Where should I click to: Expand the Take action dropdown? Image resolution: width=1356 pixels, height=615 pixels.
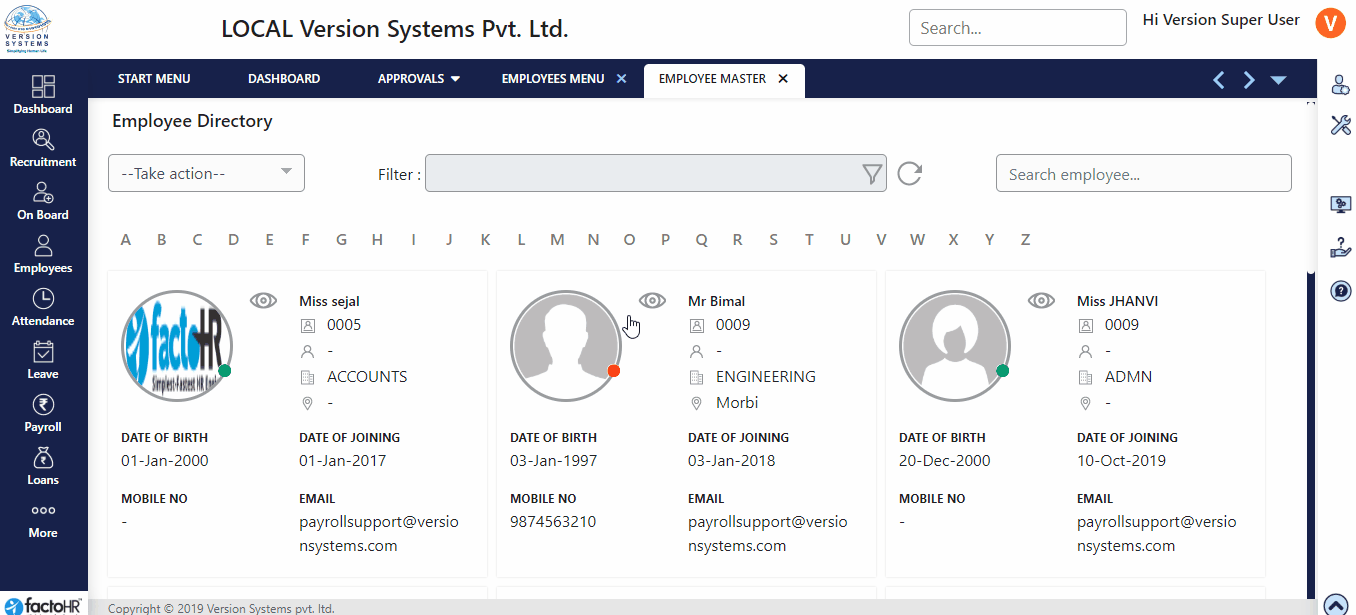(x=206, y=173)
